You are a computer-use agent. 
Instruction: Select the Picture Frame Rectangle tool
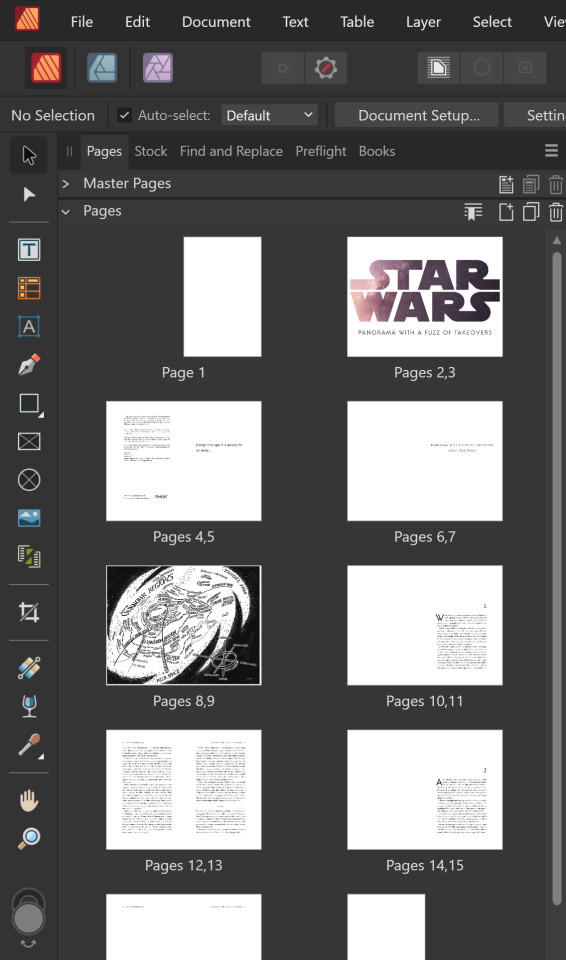tap(29, 441)
